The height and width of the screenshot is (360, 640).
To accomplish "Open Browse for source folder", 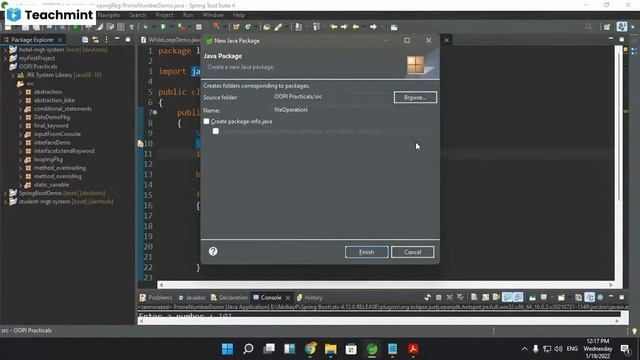I will coord(415,97).
